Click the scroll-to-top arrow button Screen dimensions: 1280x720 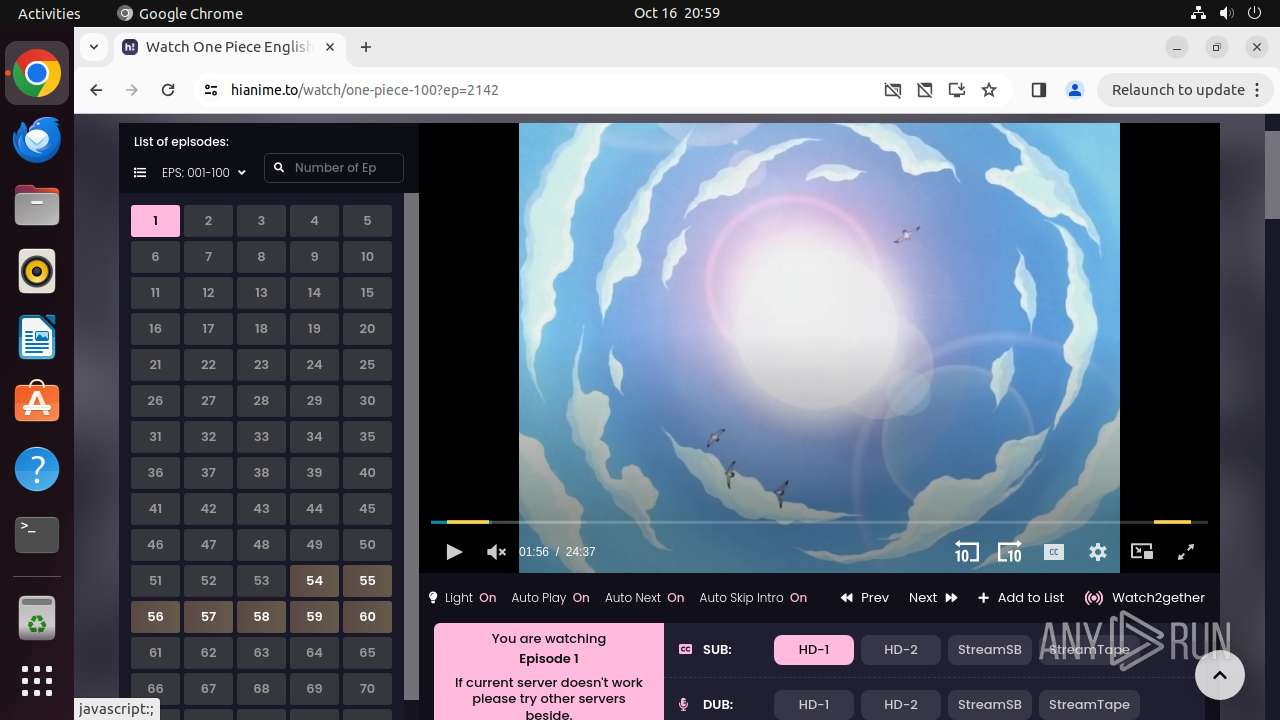(1220, 675)
